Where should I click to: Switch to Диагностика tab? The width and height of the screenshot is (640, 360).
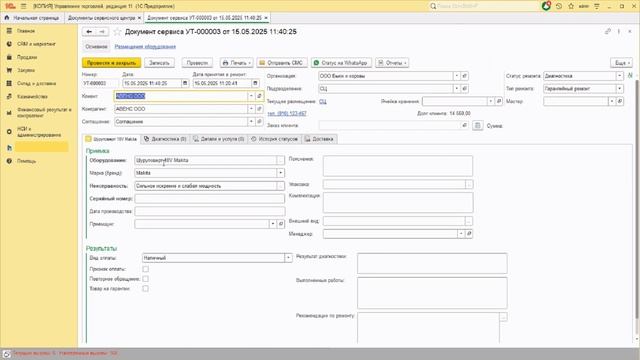click(x=165, y=139)
